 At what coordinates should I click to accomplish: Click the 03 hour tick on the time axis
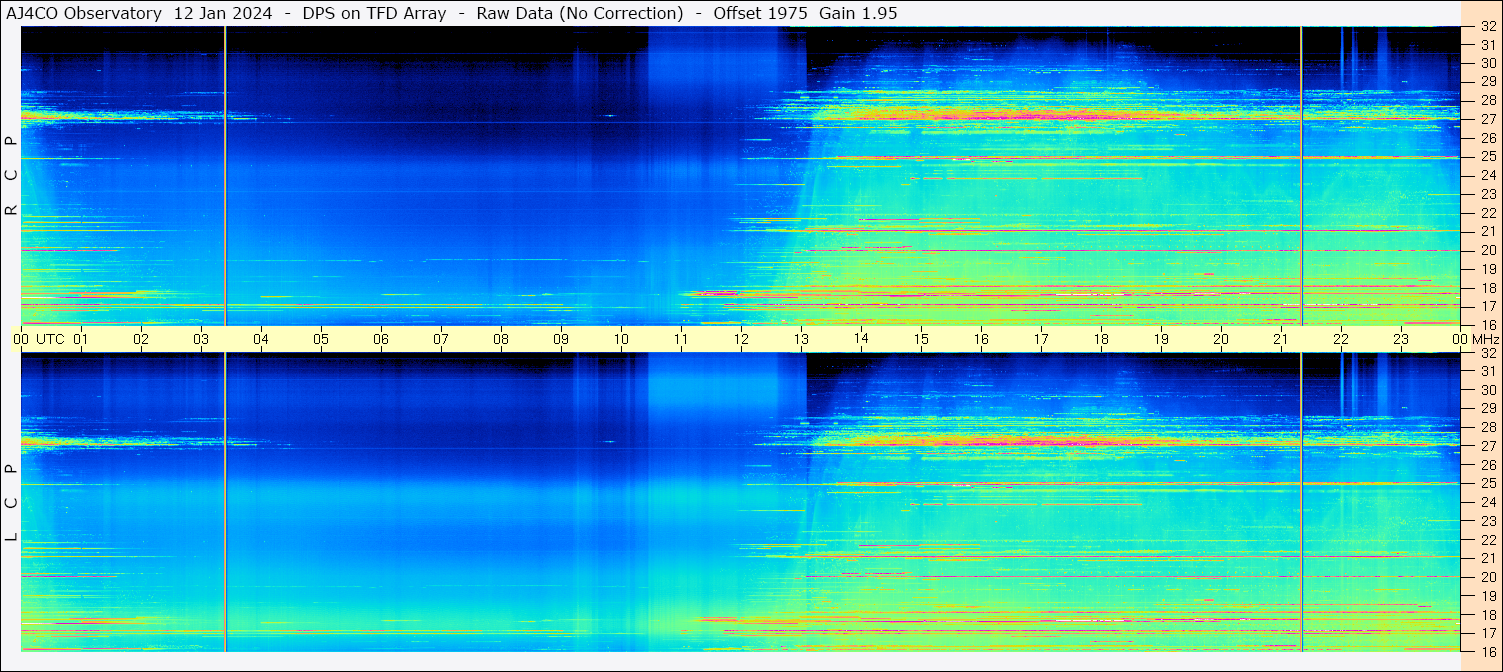coord(201,339)
